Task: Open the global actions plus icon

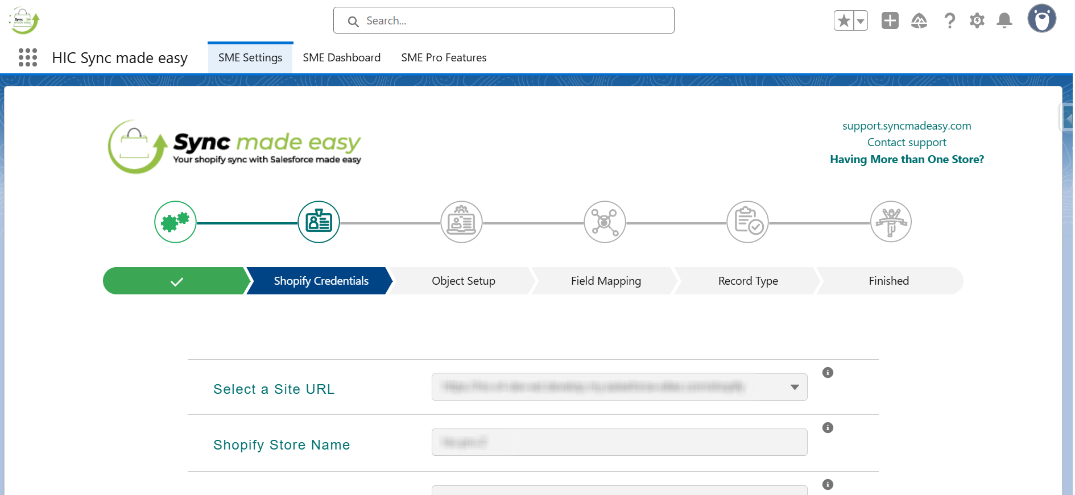Action: [x=890, y=21]
